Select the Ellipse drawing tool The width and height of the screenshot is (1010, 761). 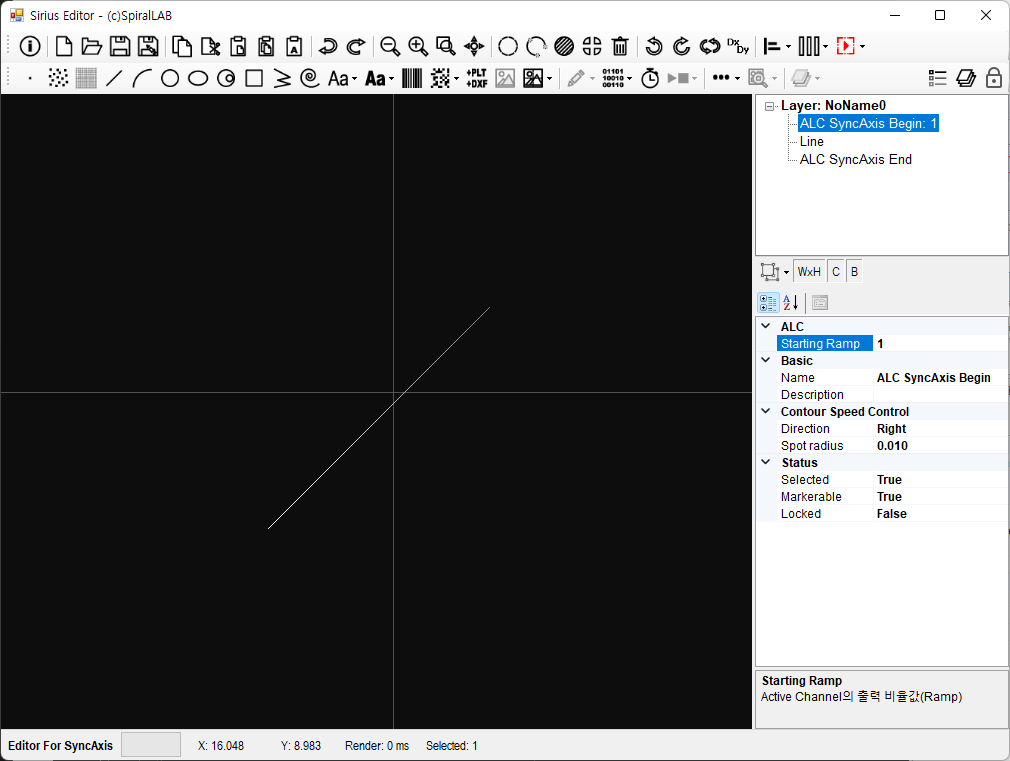(x=198, y=79)
